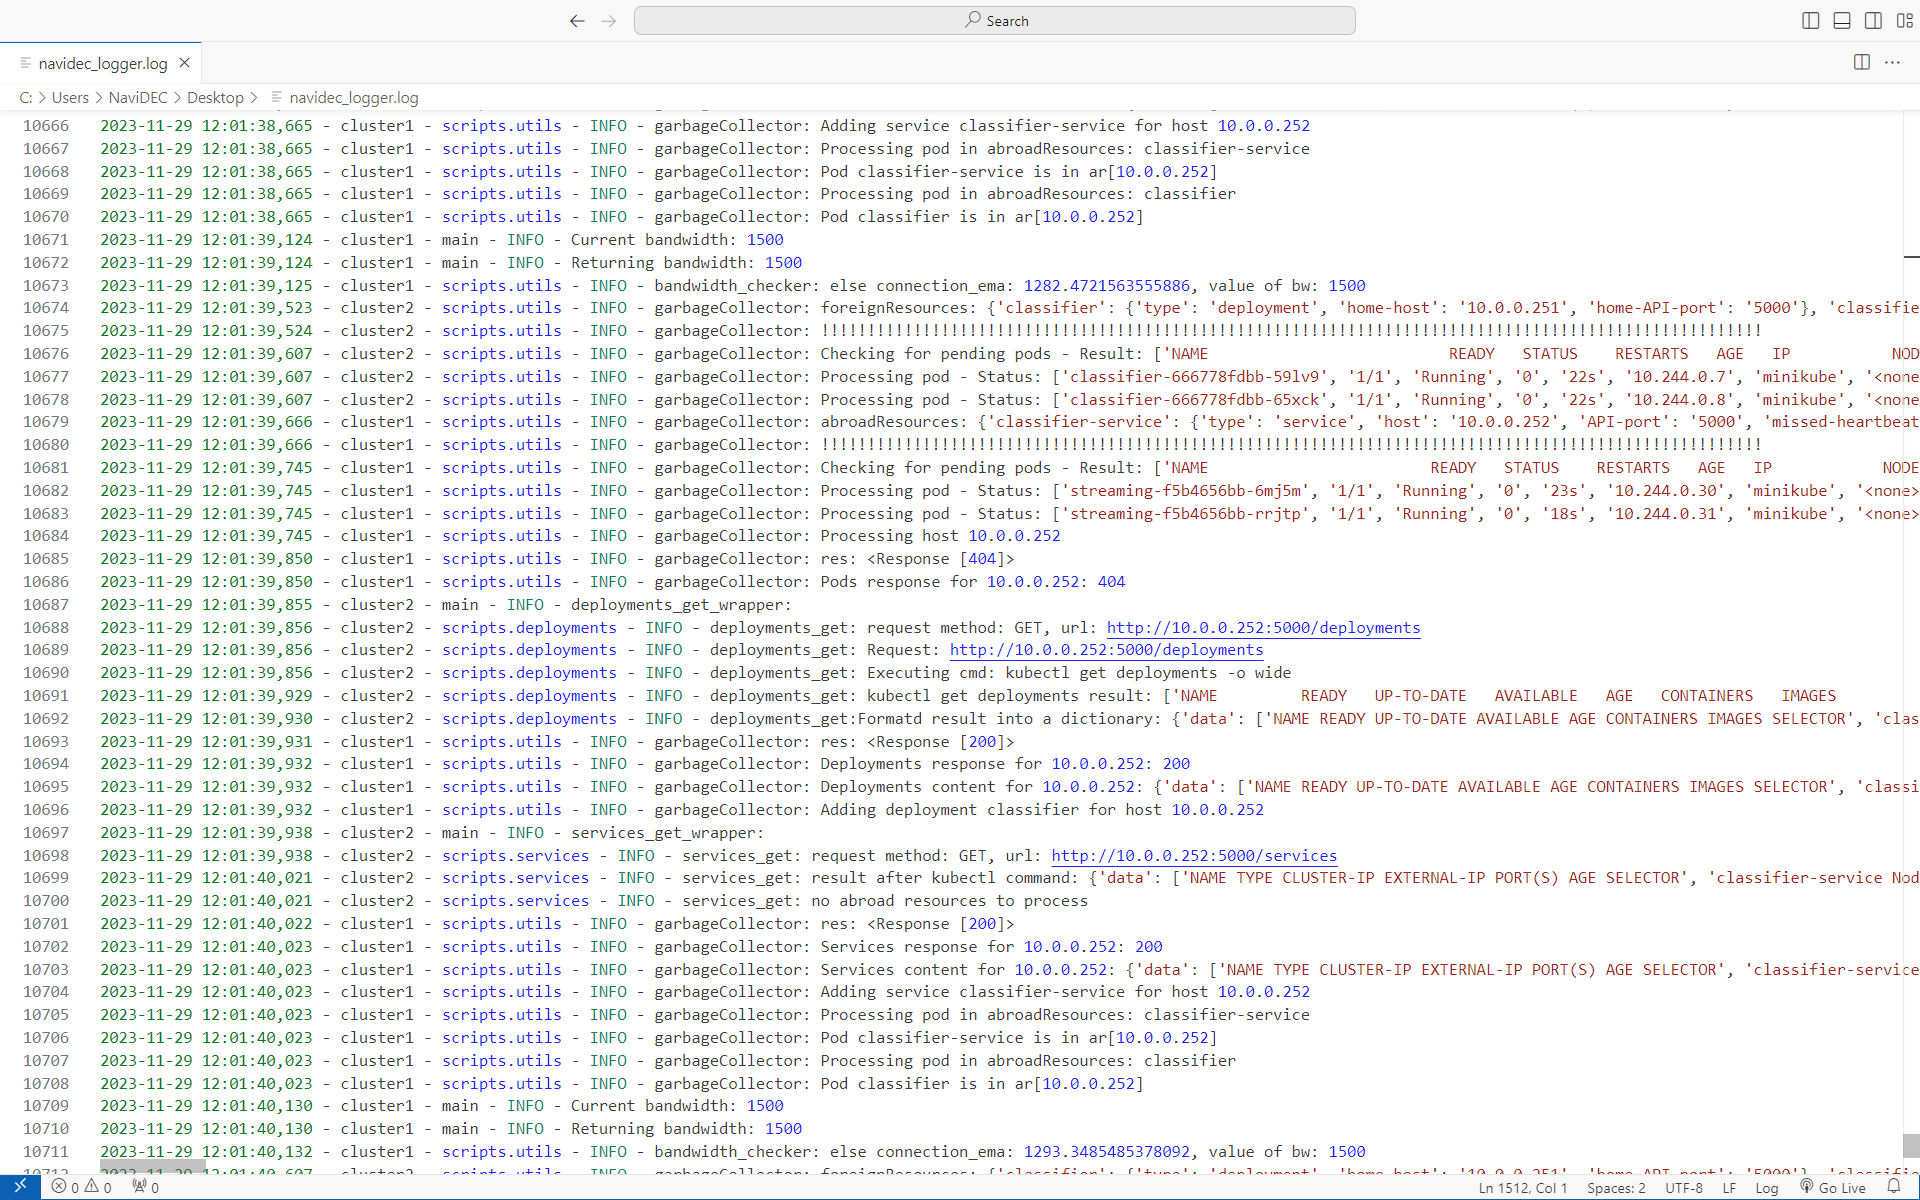Close the navidec_logger.log tab

(185, 63)
